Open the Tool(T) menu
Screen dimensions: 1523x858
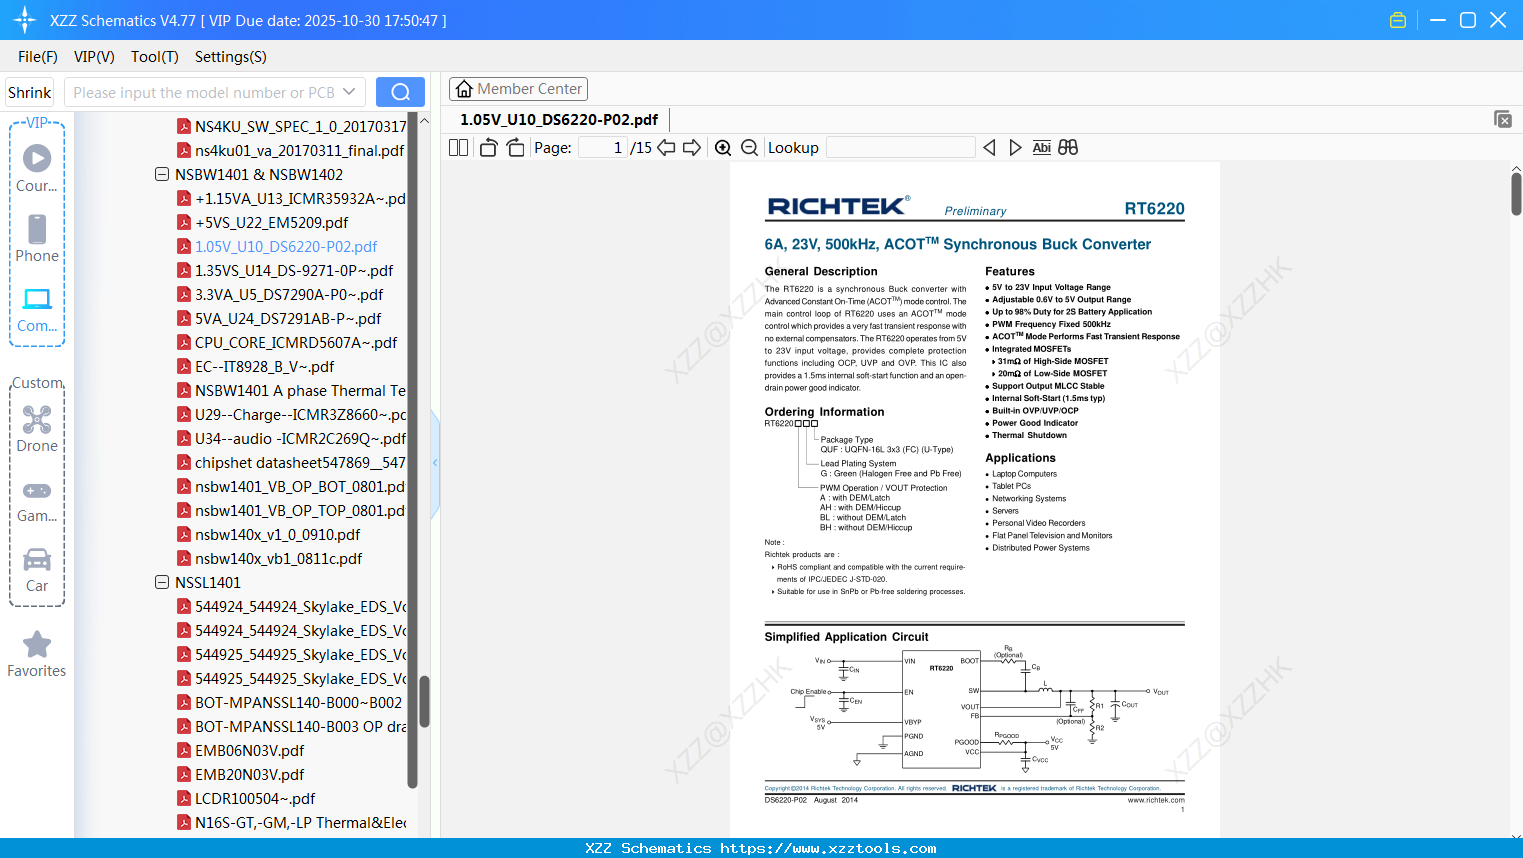pyautogui.click(x=155, y=57)
